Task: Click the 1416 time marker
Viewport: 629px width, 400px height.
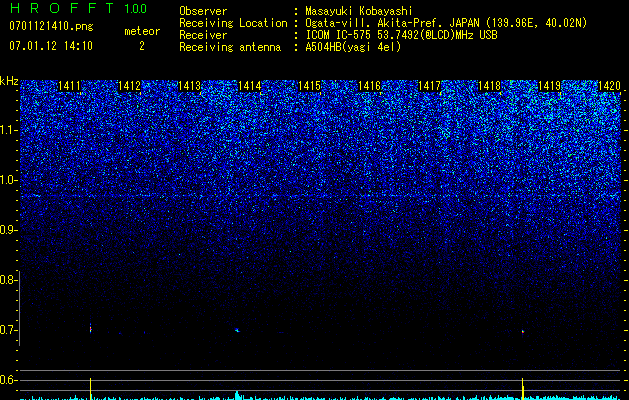Action: tap(369, 86)
